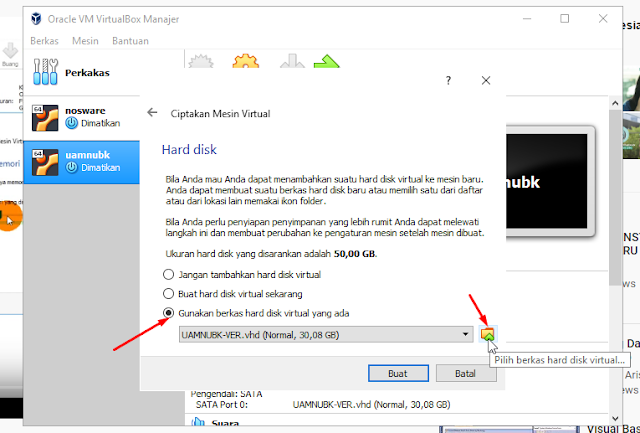The image size is (640, 433).
Task: Click the Perkakas label
Action: pos(87,73)
